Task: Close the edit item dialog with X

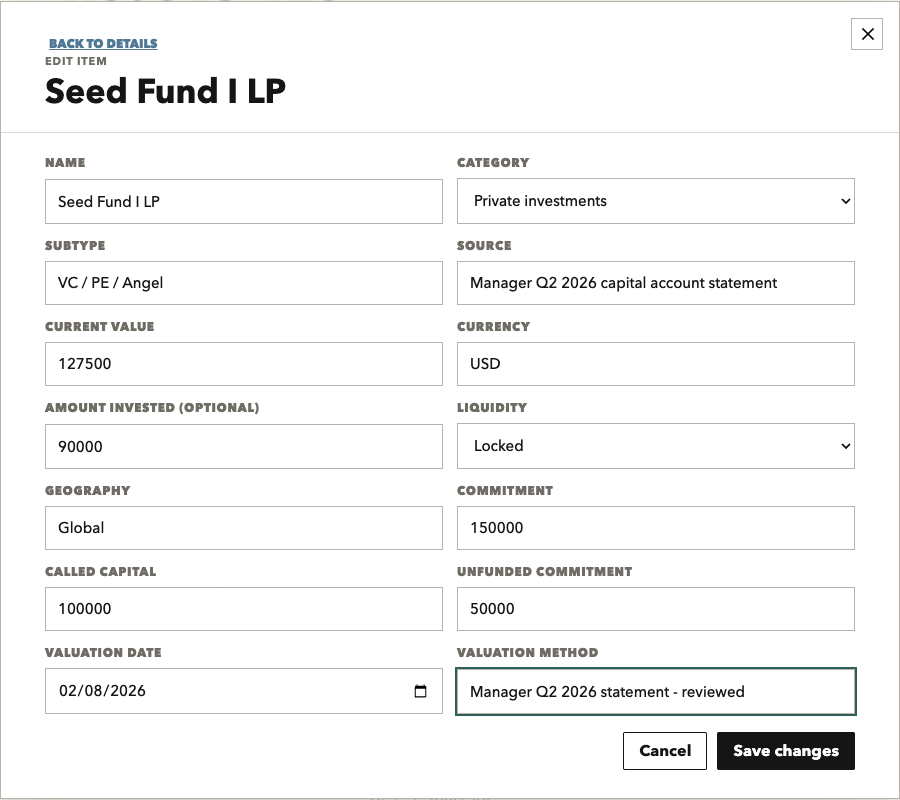Action: pyautogui.click(x=867, y=34)
